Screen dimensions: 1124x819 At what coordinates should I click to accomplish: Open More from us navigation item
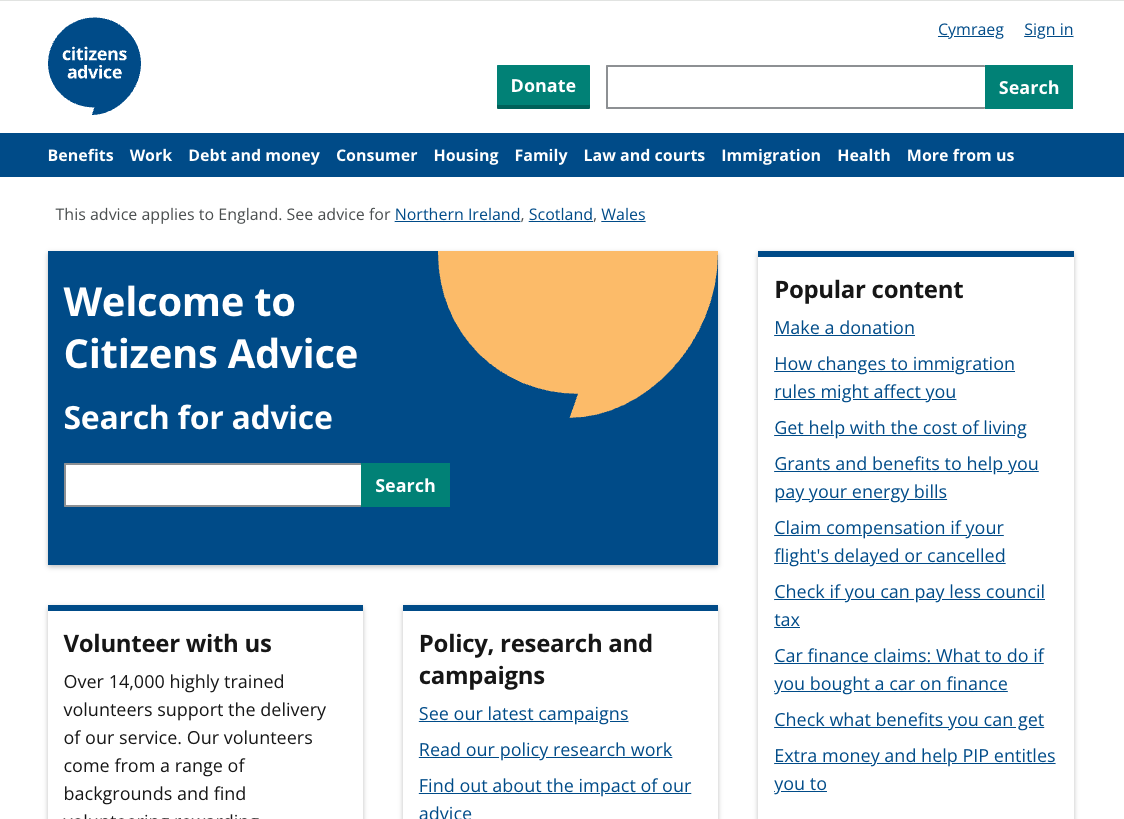[x=961, y=155]
